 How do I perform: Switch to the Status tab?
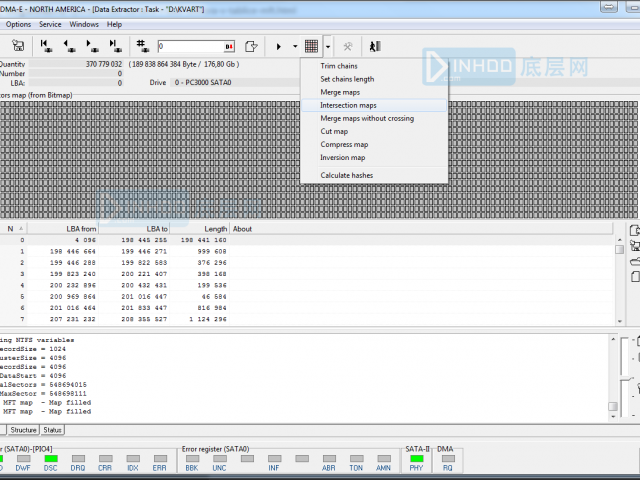coord(52,430)
